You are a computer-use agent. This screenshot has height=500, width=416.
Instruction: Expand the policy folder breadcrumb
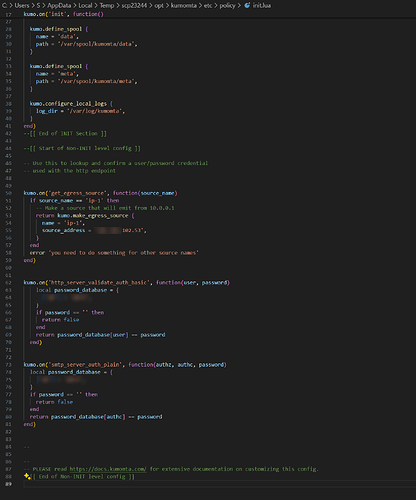[227, 5]
